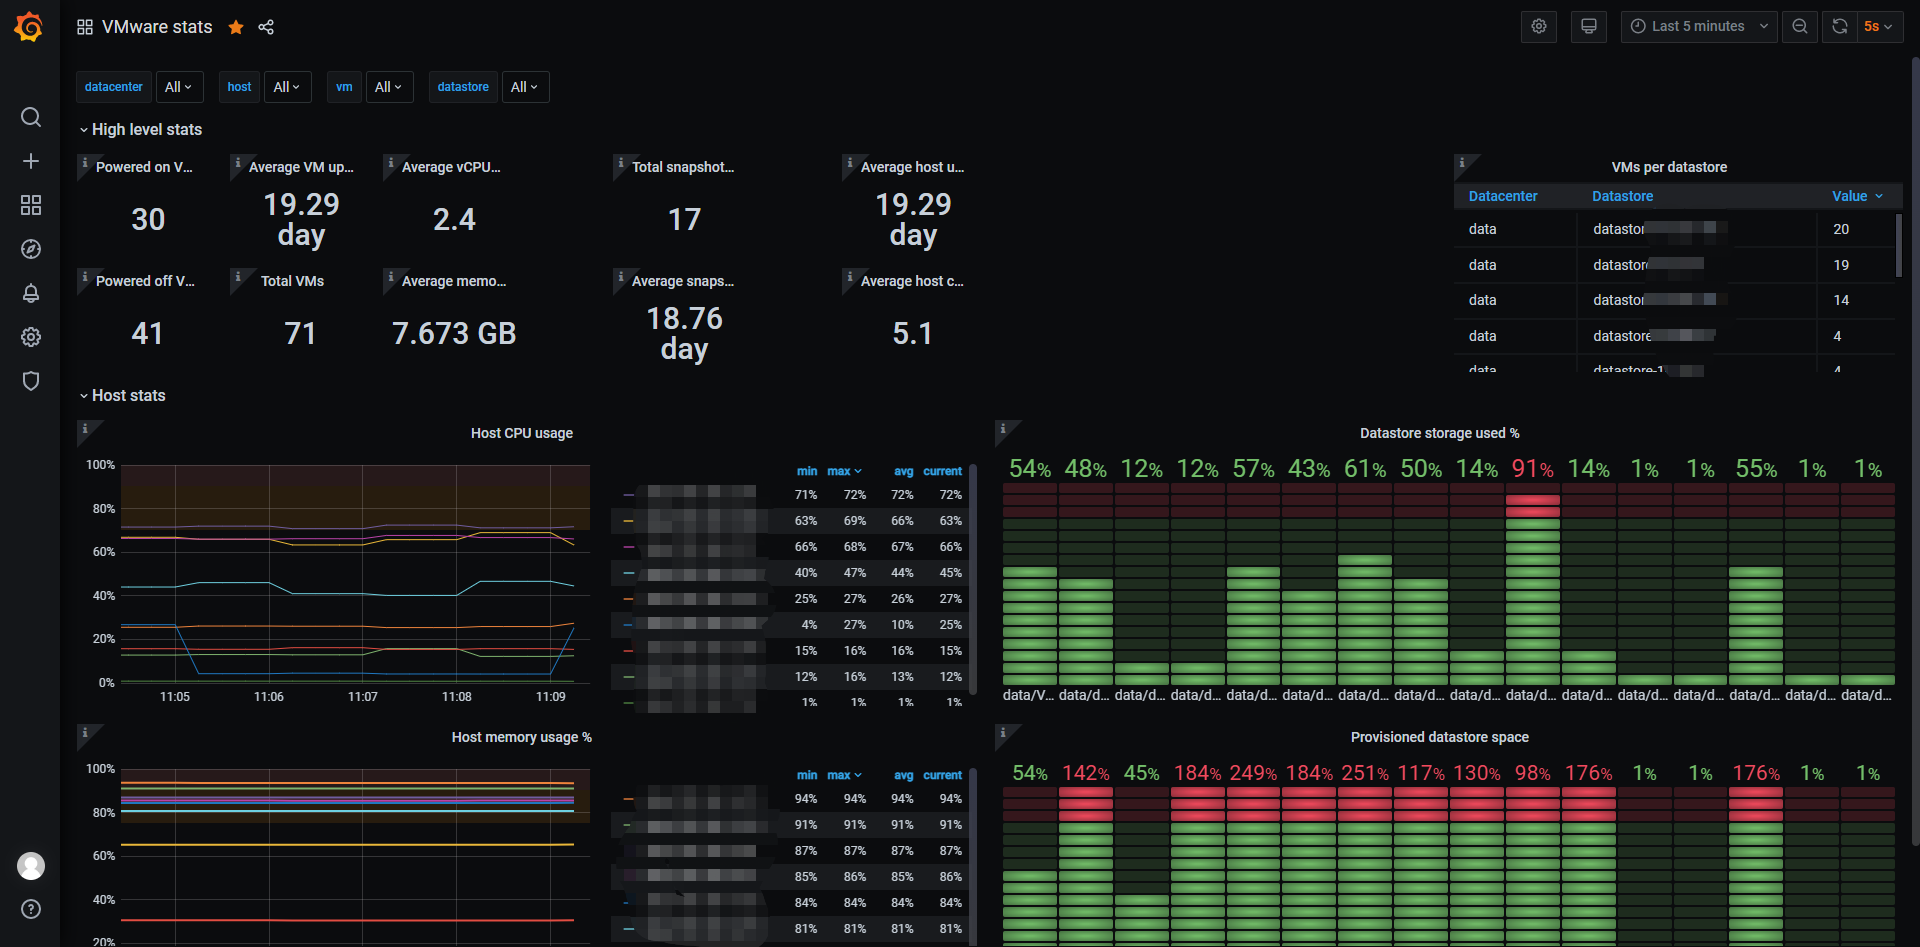The image size is (1920, 947).
Task: Sort table by Value column
Action: [1857, 196]
